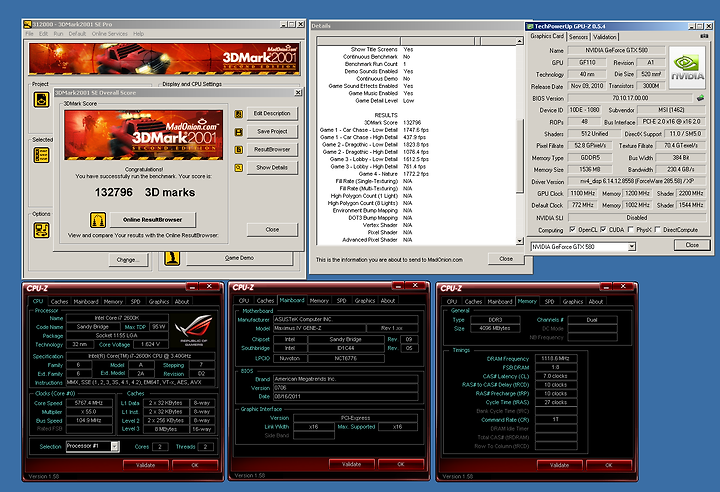Click the 'Game 4 - Nature' result row
Viewport: 720px width, 492px height.
tap(394, 174)
